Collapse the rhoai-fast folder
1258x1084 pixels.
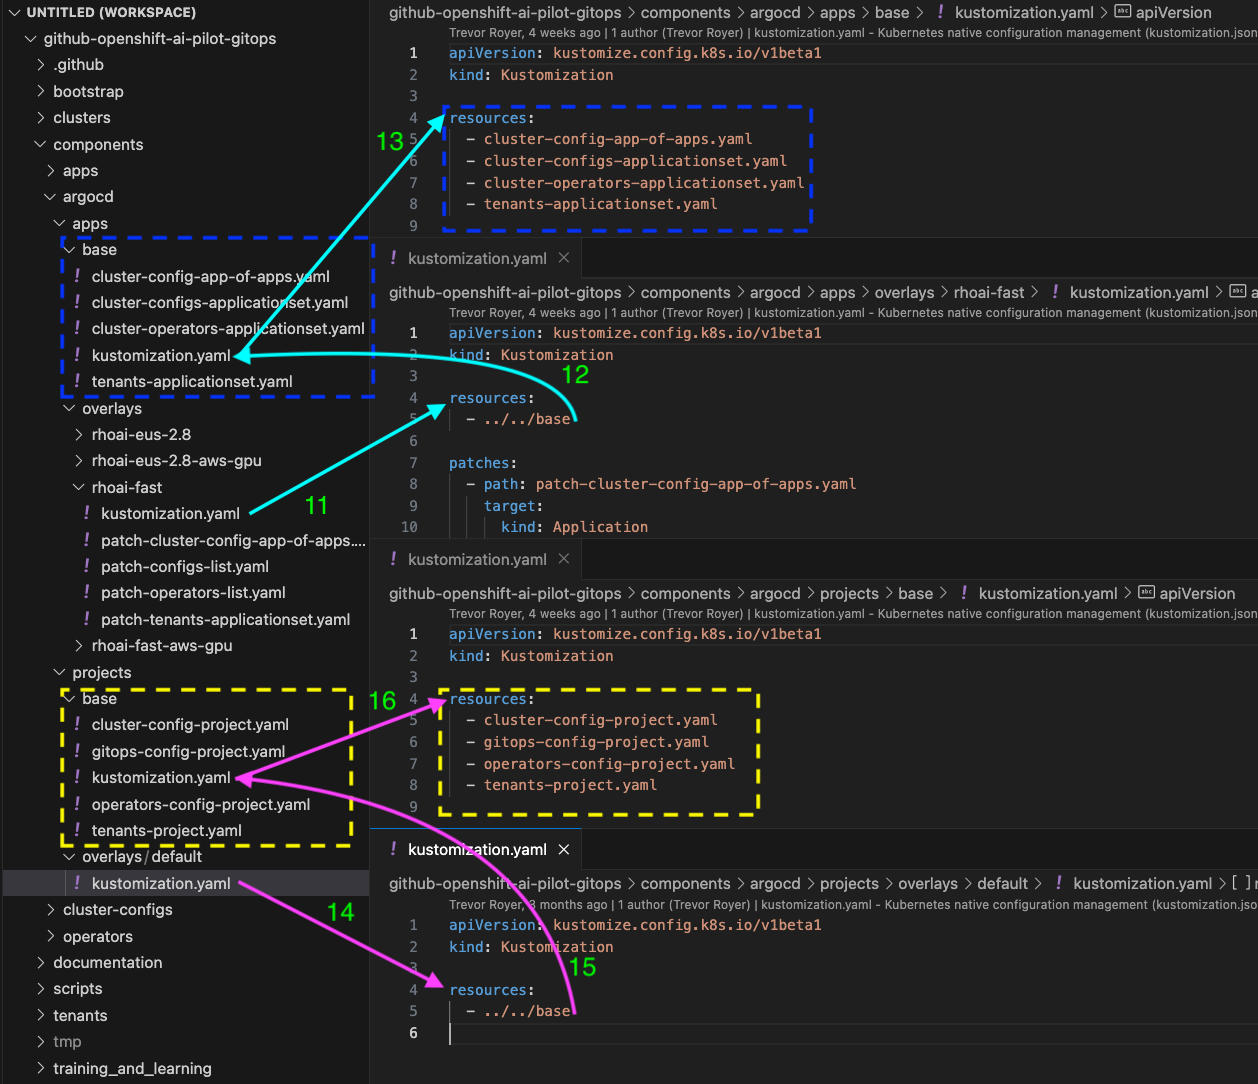pyautogui.click(x=79, y=487)
